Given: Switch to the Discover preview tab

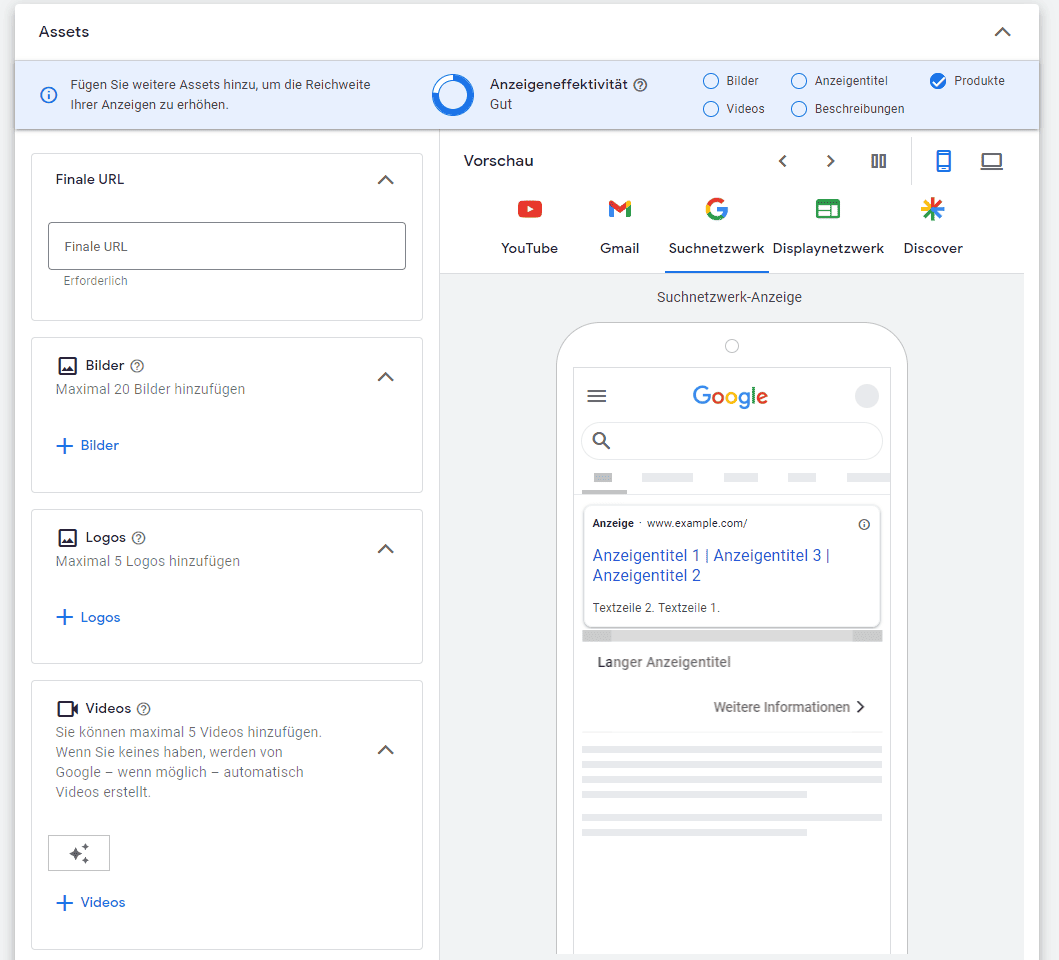Looking at the screenshot, I should coord(933,227).
